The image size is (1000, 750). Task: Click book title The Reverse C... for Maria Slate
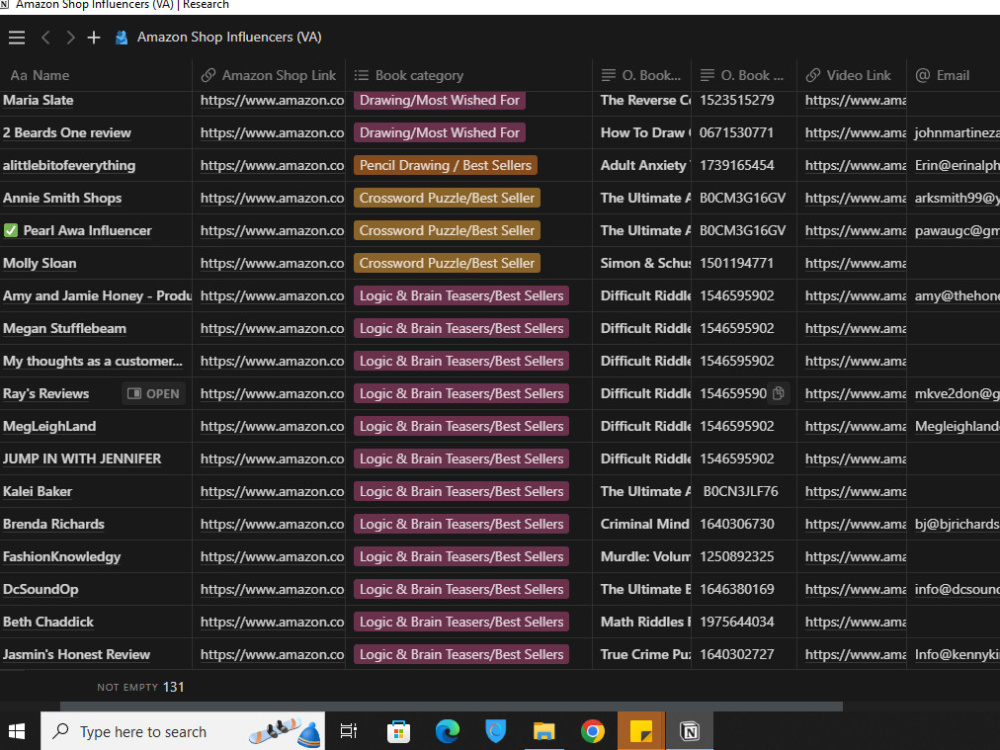coord(645,100)
